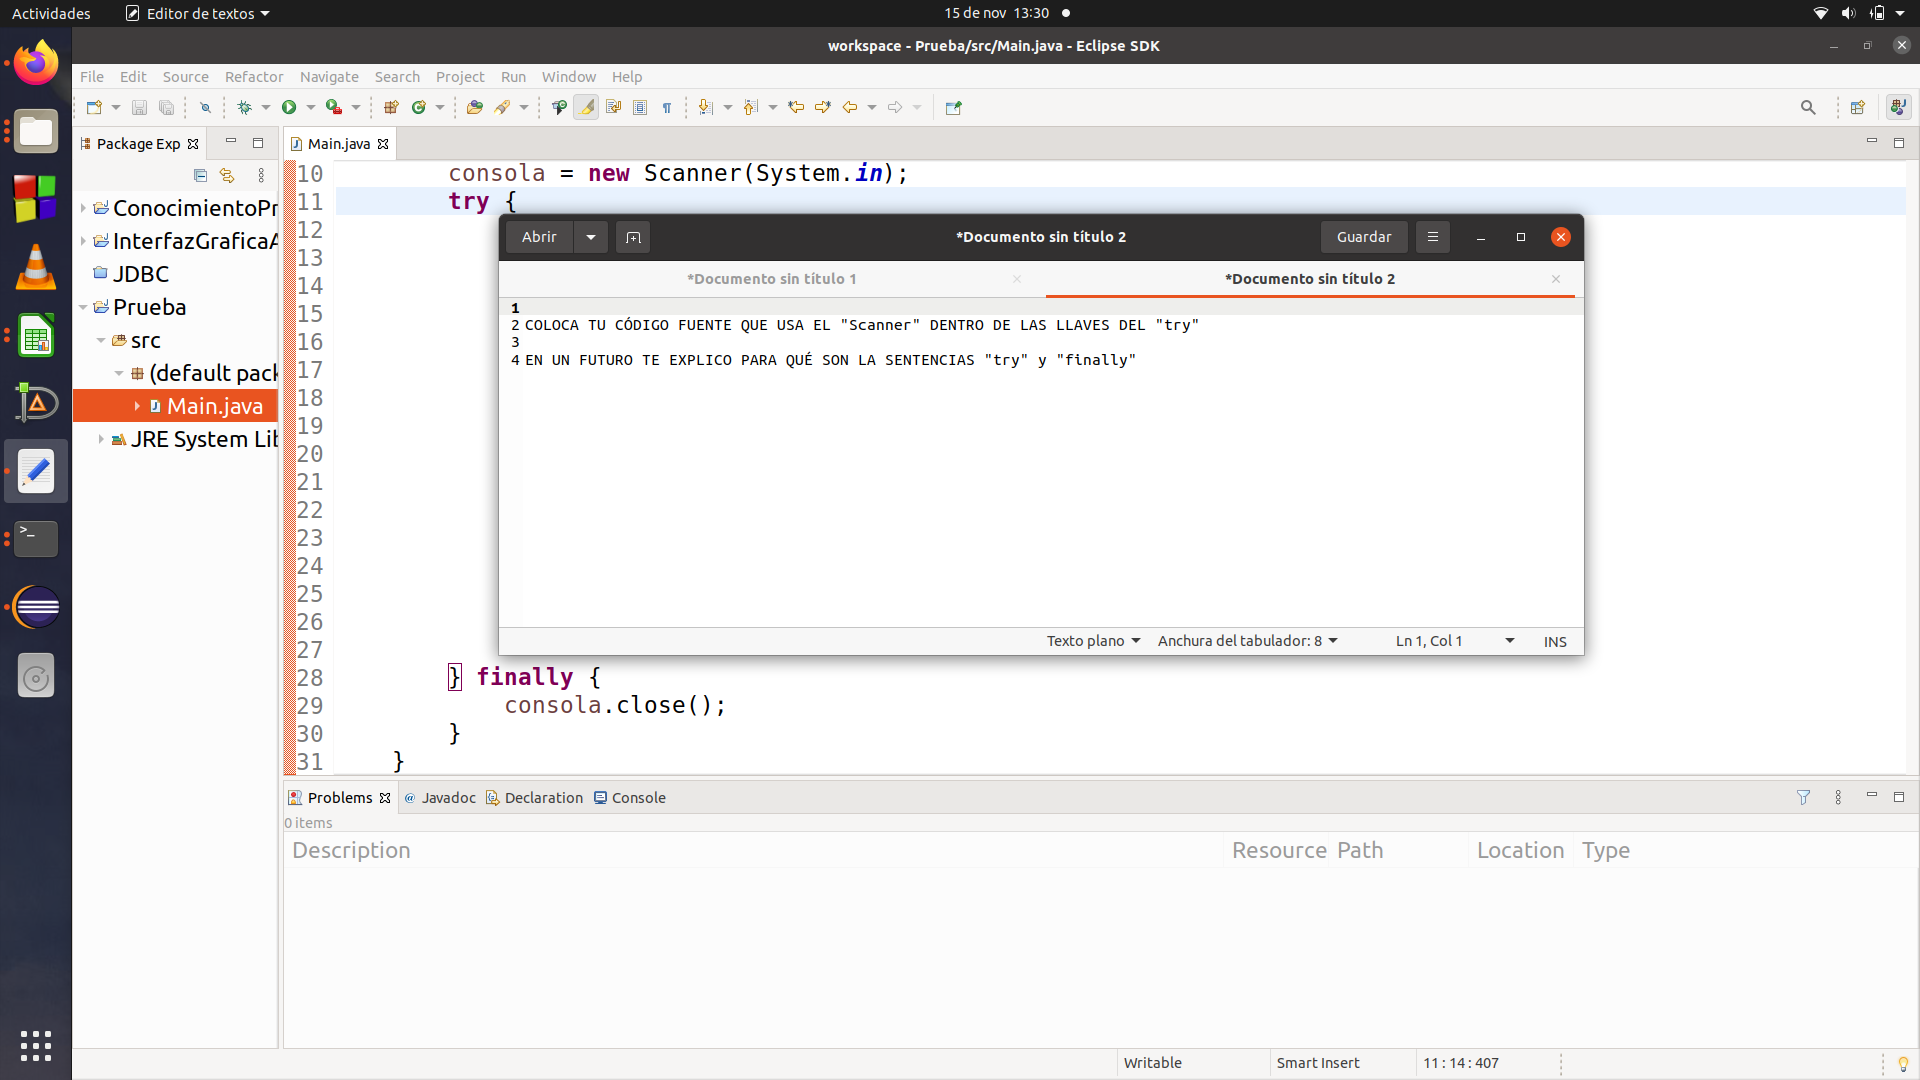Image resolution: width=1920 pixels, height=1080 pixels.
Task: Open the hamburger menu in text editor
Action: pos(1433,237)
